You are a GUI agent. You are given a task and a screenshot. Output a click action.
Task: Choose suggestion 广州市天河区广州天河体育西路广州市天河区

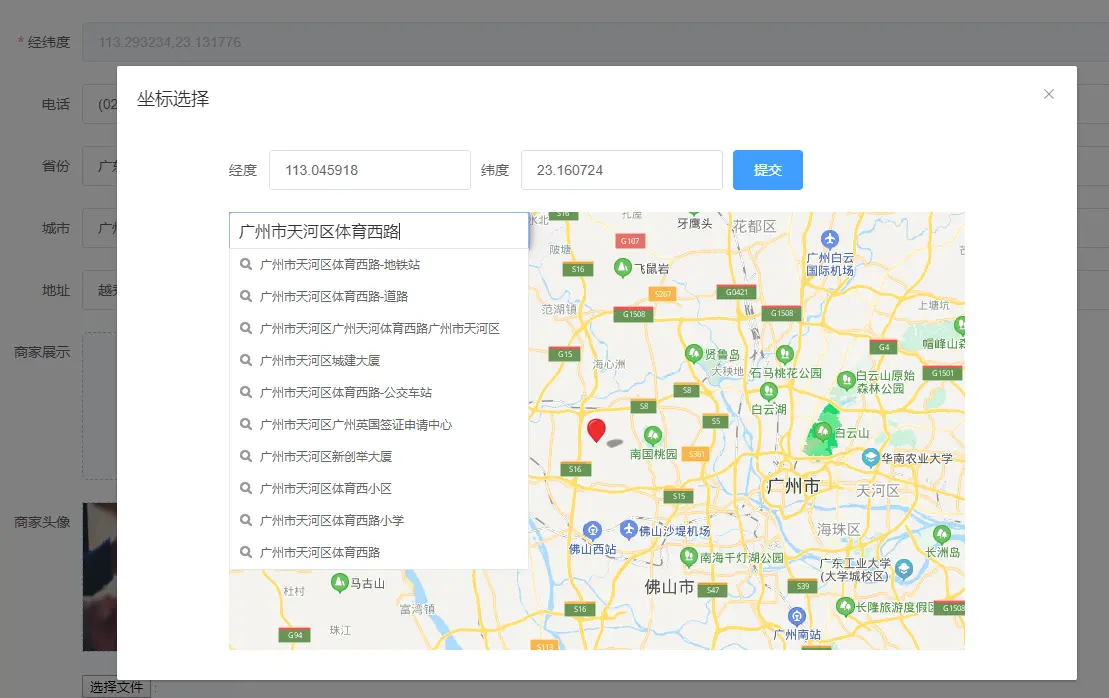point(378,328)
